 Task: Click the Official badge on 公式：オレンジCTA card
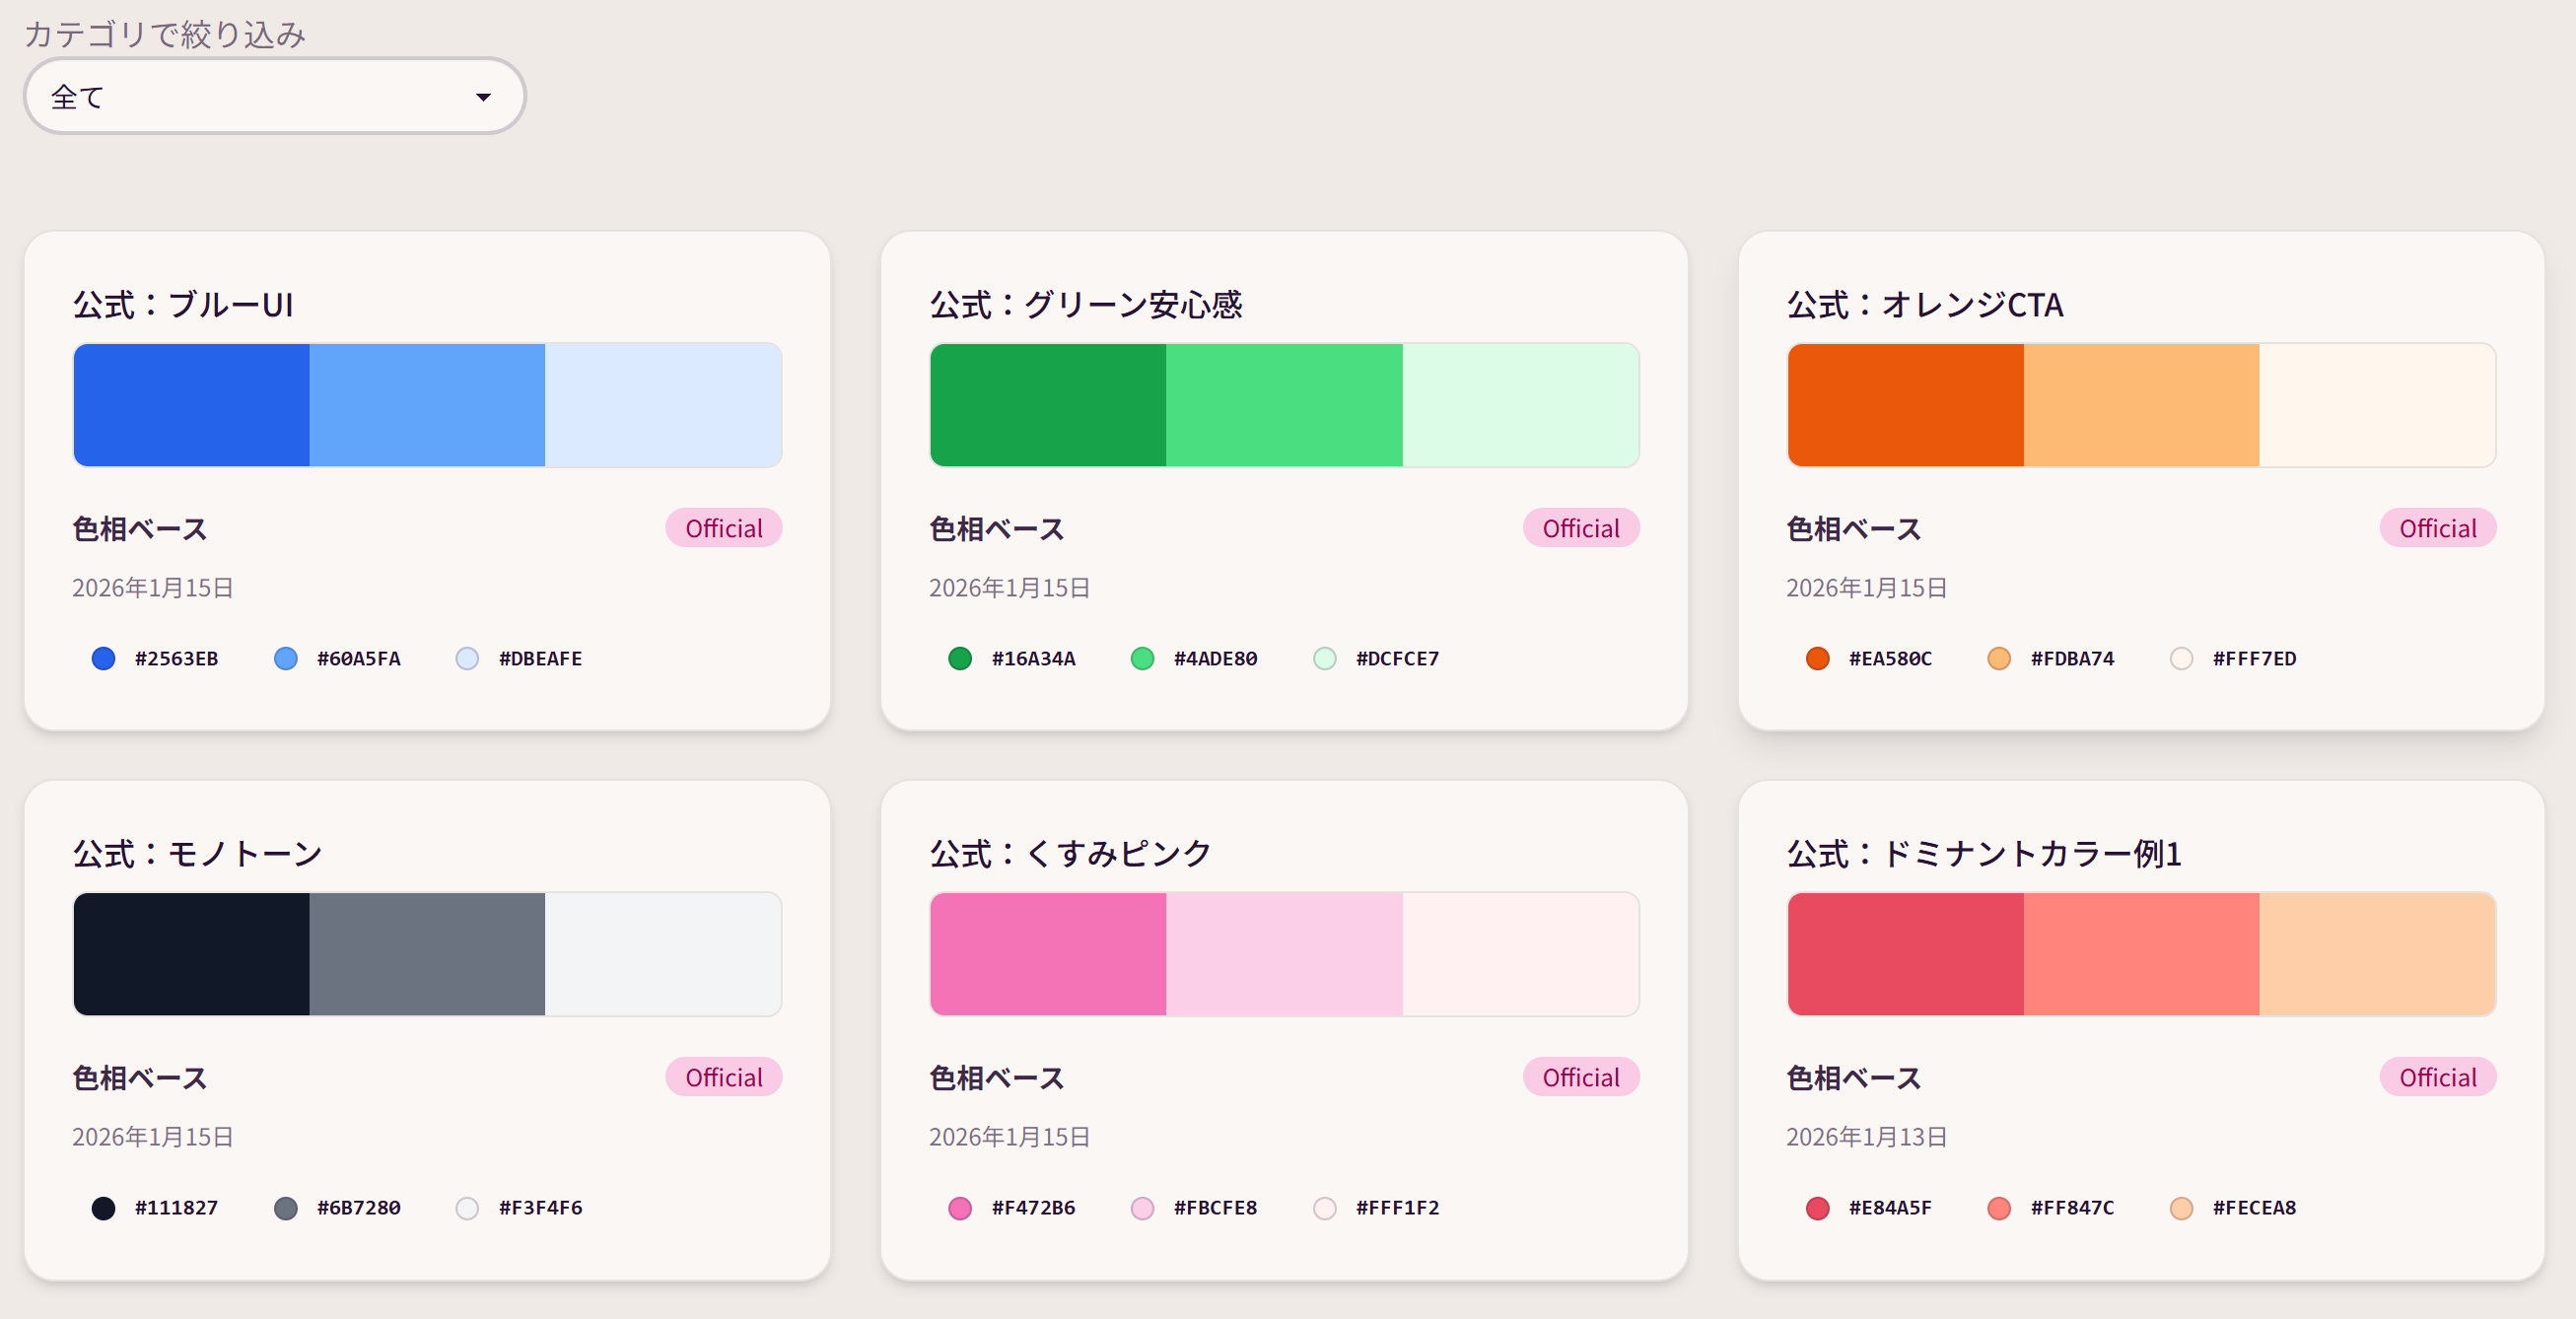click(2437, 527)
